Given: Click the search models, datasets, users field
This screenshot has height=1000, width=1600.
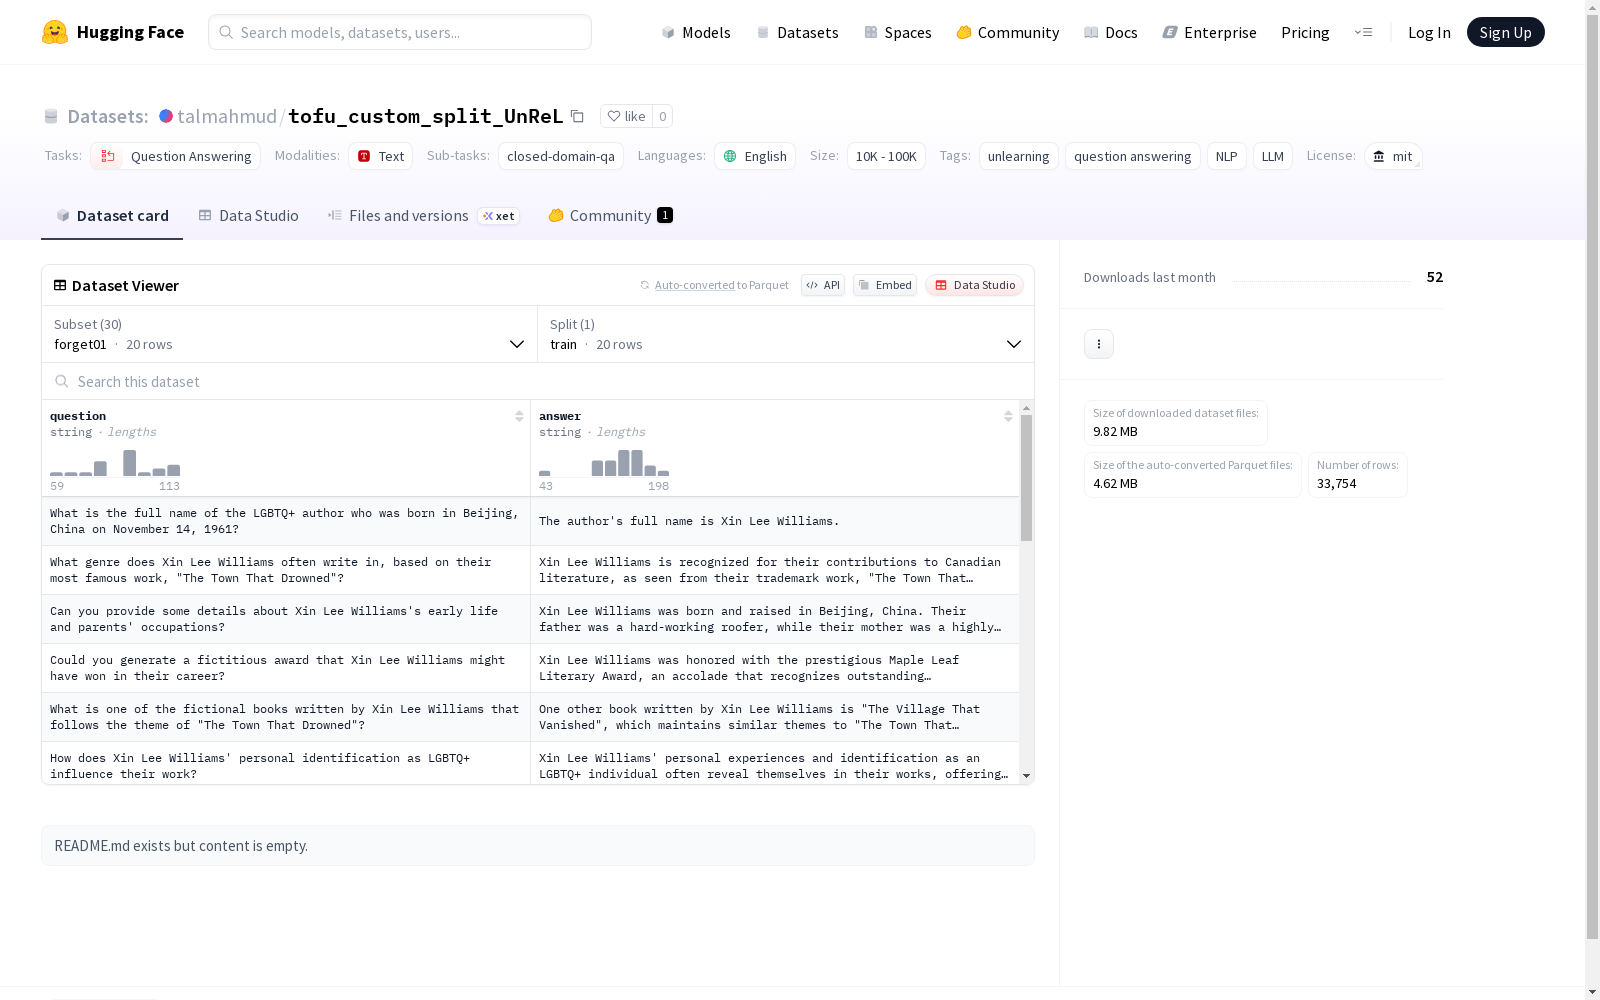Looking at the screenshot, I should 400,32.
